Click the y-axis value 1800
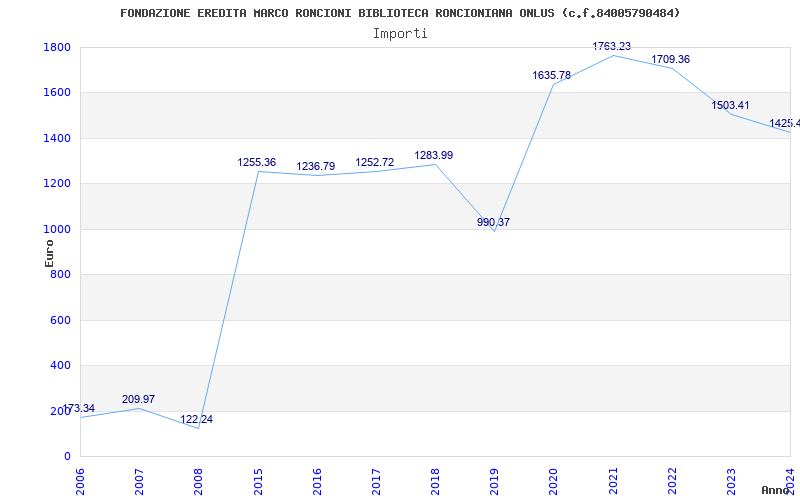This screenshot has width=800, height=500. (x=58, y=47)
